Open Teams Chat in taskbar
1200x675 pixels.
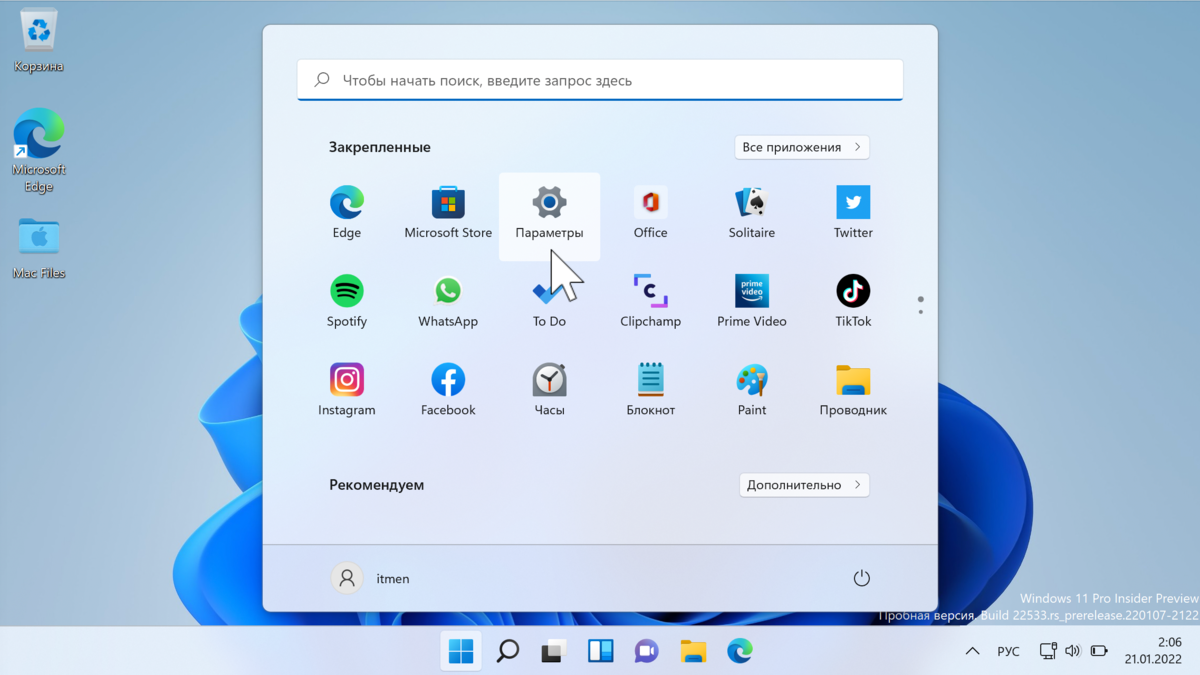point(647,651)
